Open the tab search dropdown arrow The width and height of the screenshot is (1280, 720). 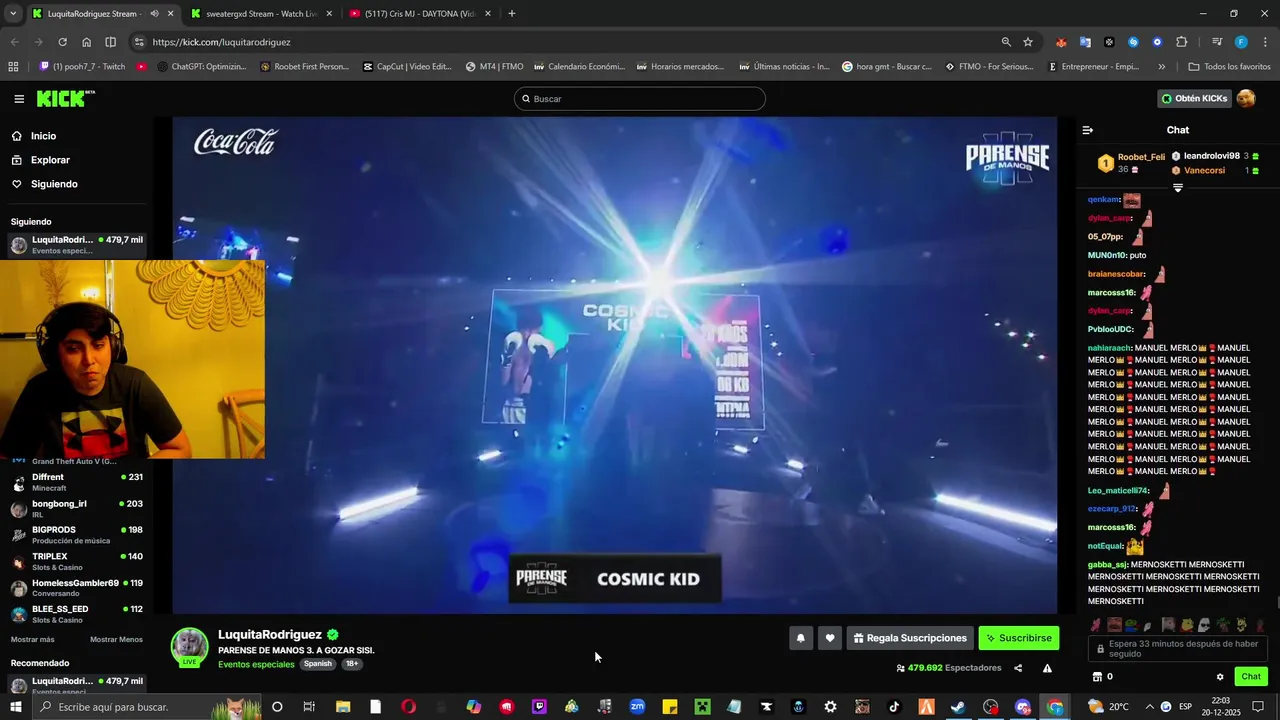13,14
